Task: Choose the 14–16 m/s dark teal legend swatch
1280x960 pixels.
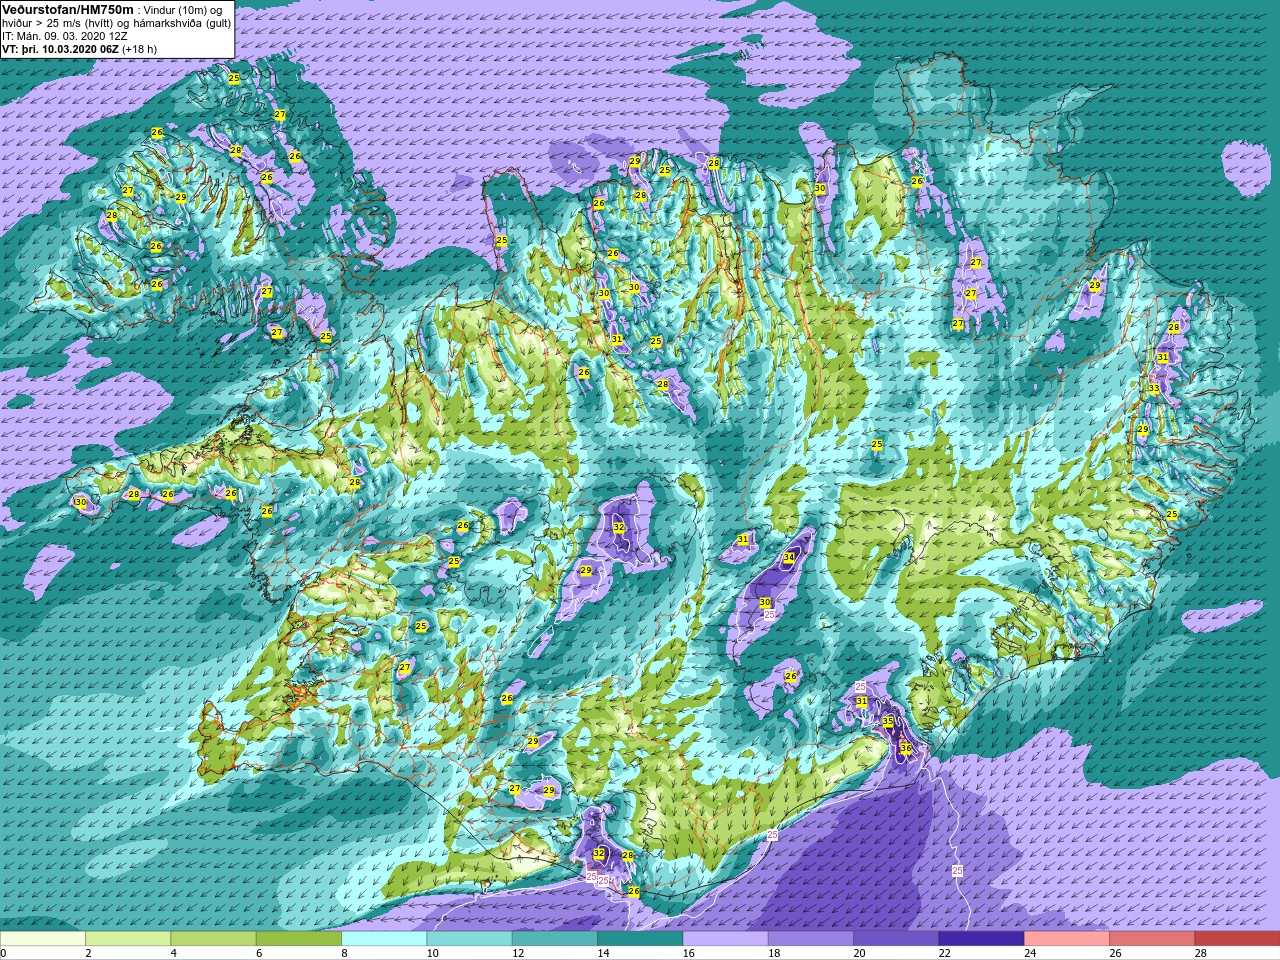Action: (x=640, y=939)
